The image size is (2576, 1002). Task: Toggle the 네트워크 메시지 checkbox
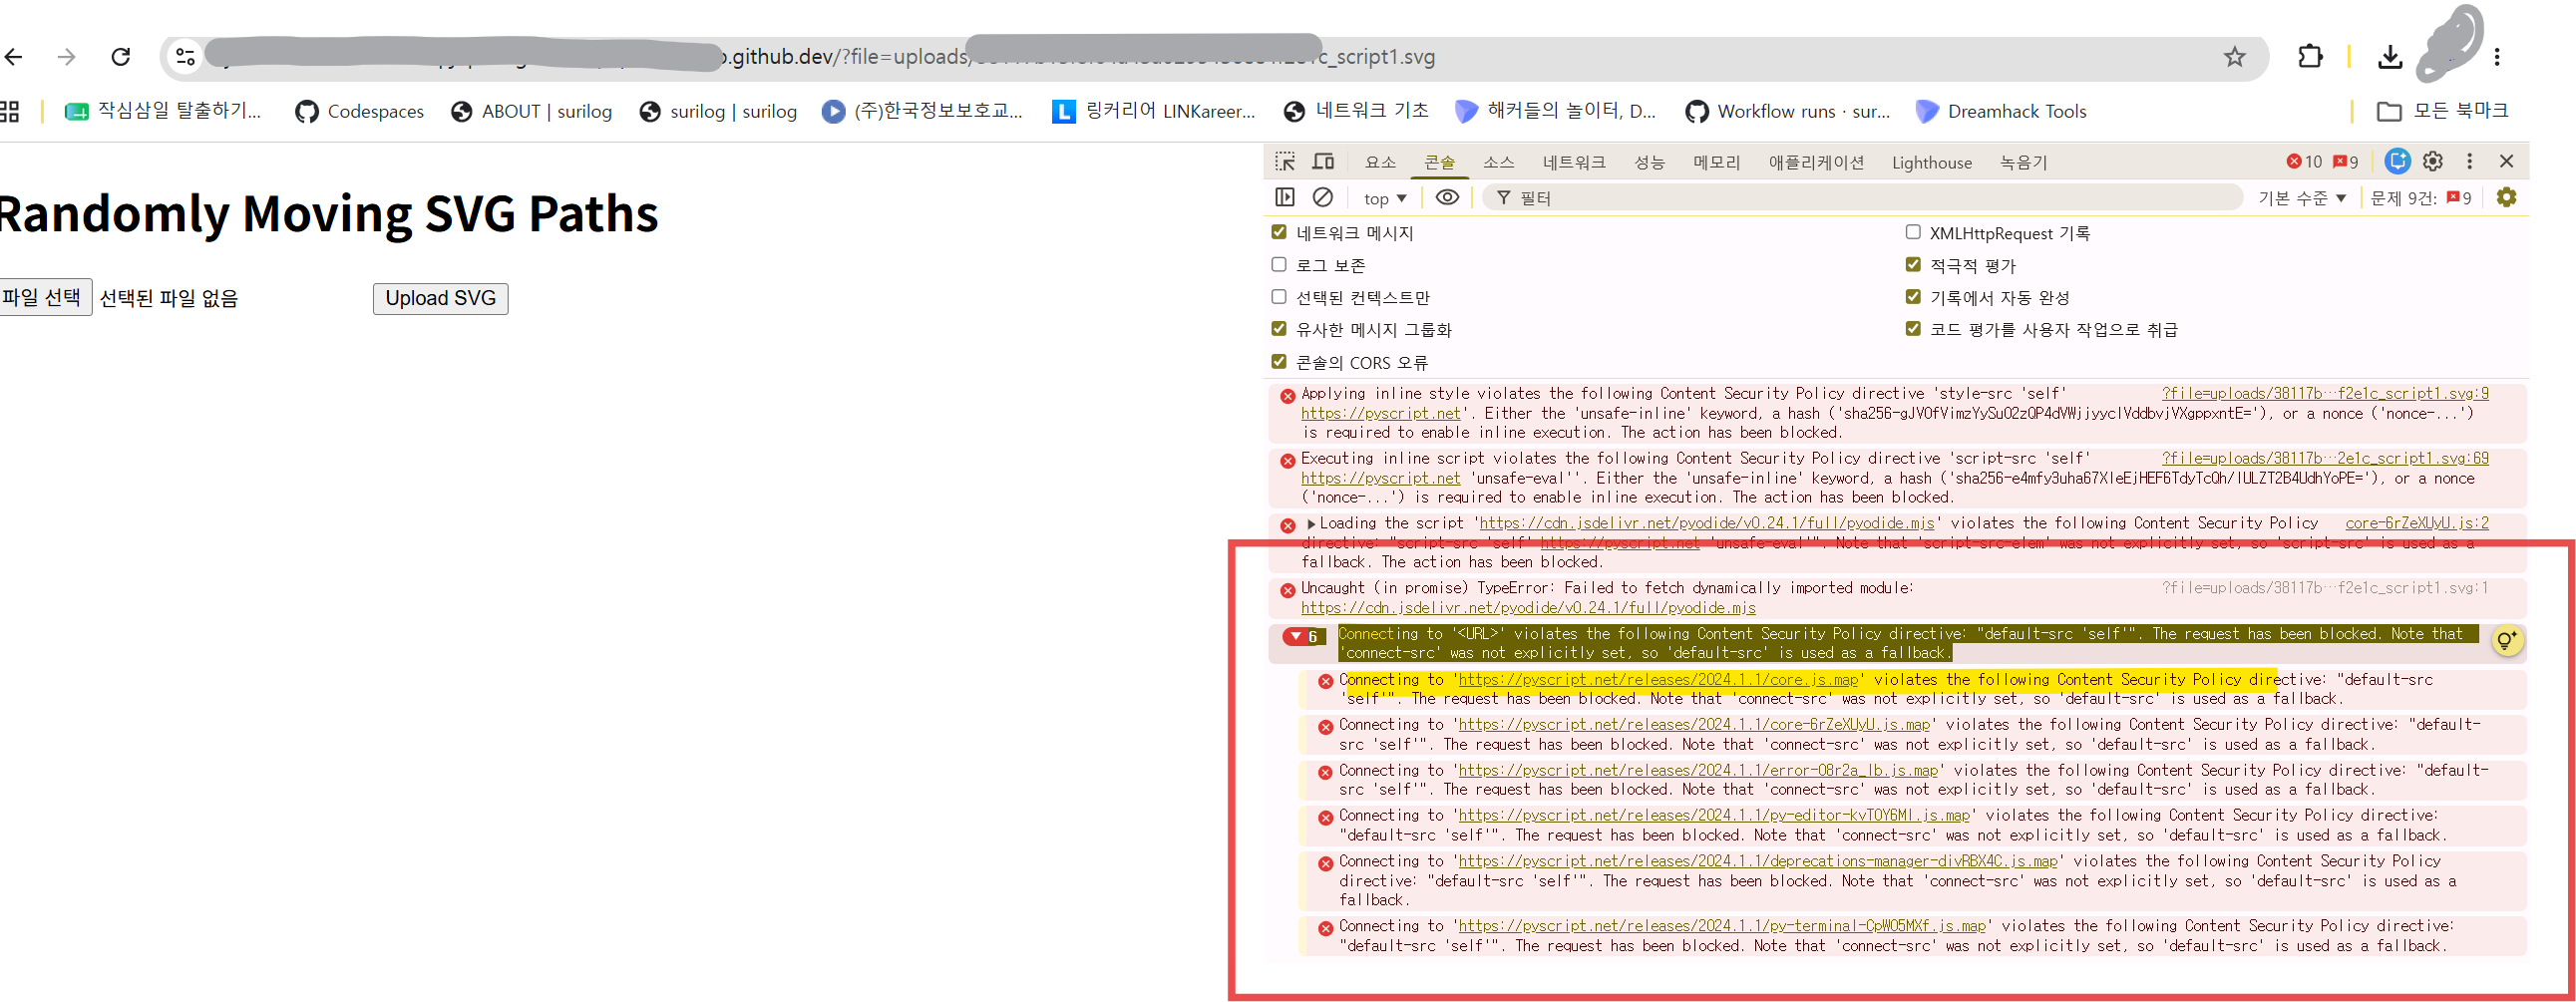tap(1279, 232)
